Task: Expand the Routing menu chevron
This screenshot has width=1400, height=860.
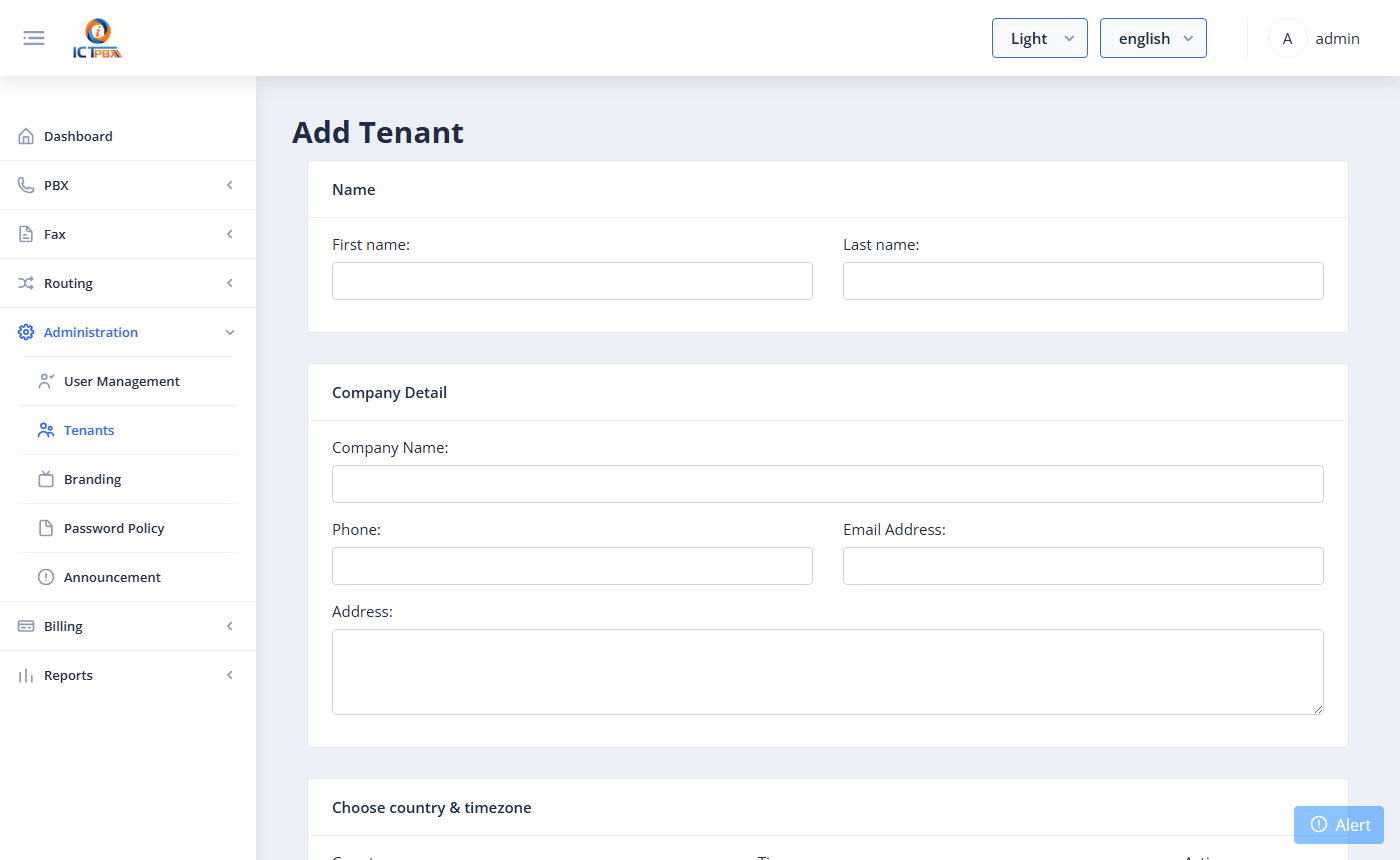Action: pyautogui.click(x=230, y=283)
